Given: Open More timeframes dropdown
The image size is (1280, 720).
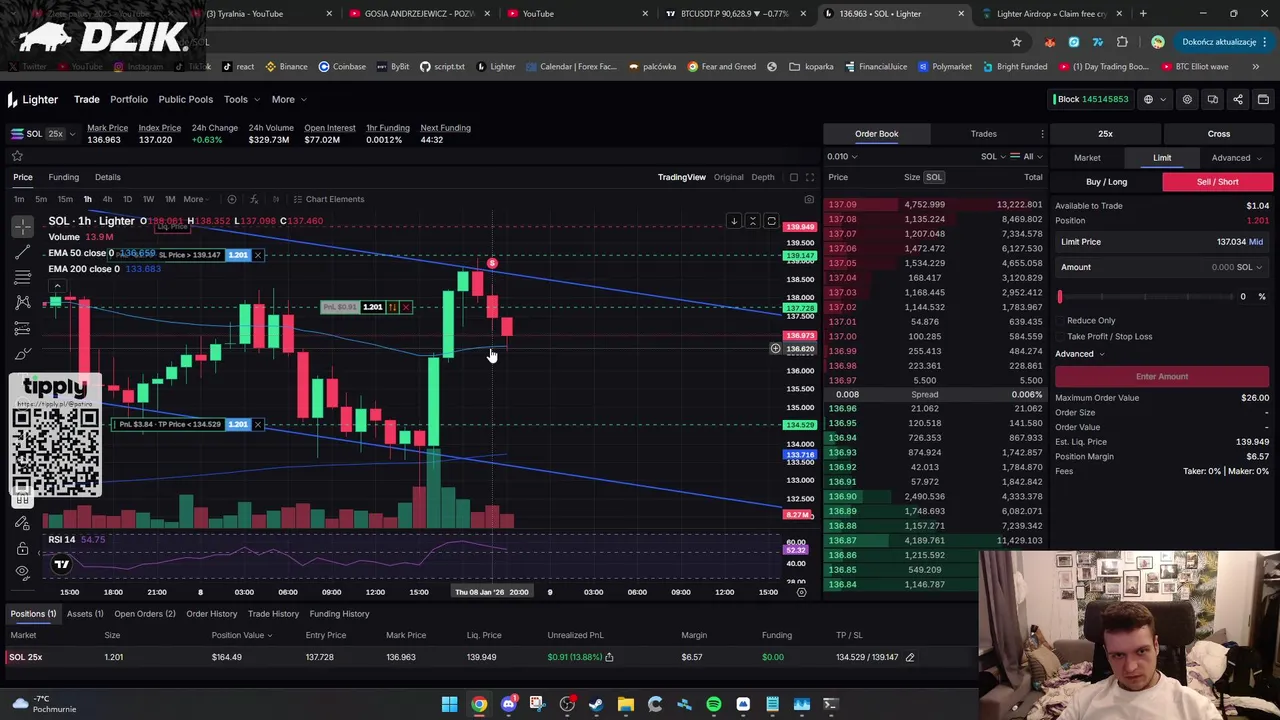Looking at the screenshot, I should click(x=195, y=199).
